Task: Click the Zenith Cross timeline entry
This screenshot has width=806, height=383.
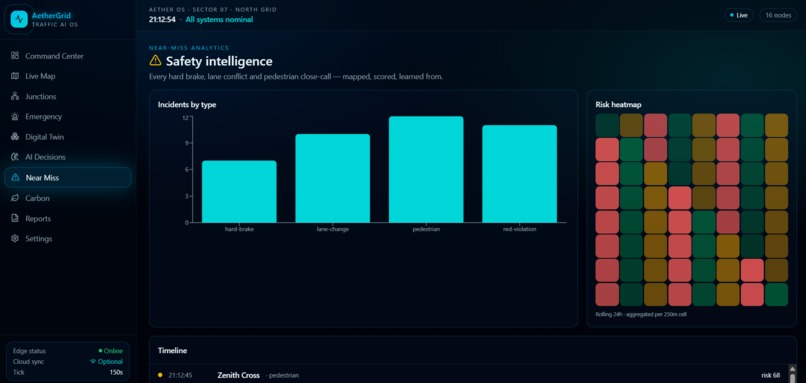Action: 470,375
